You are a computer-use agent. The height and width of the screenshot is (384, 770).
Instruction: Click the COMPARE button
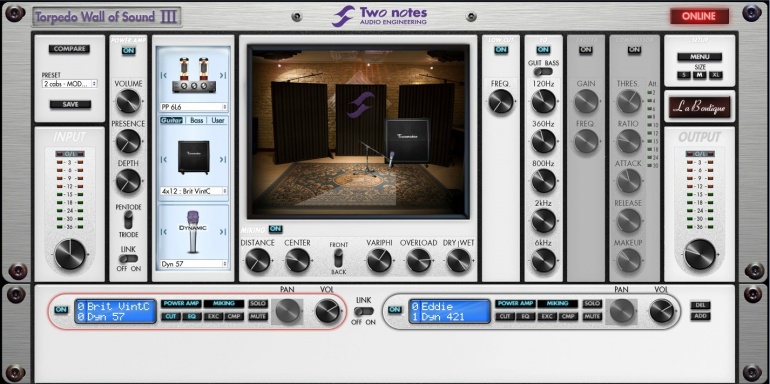pos(69,49)
